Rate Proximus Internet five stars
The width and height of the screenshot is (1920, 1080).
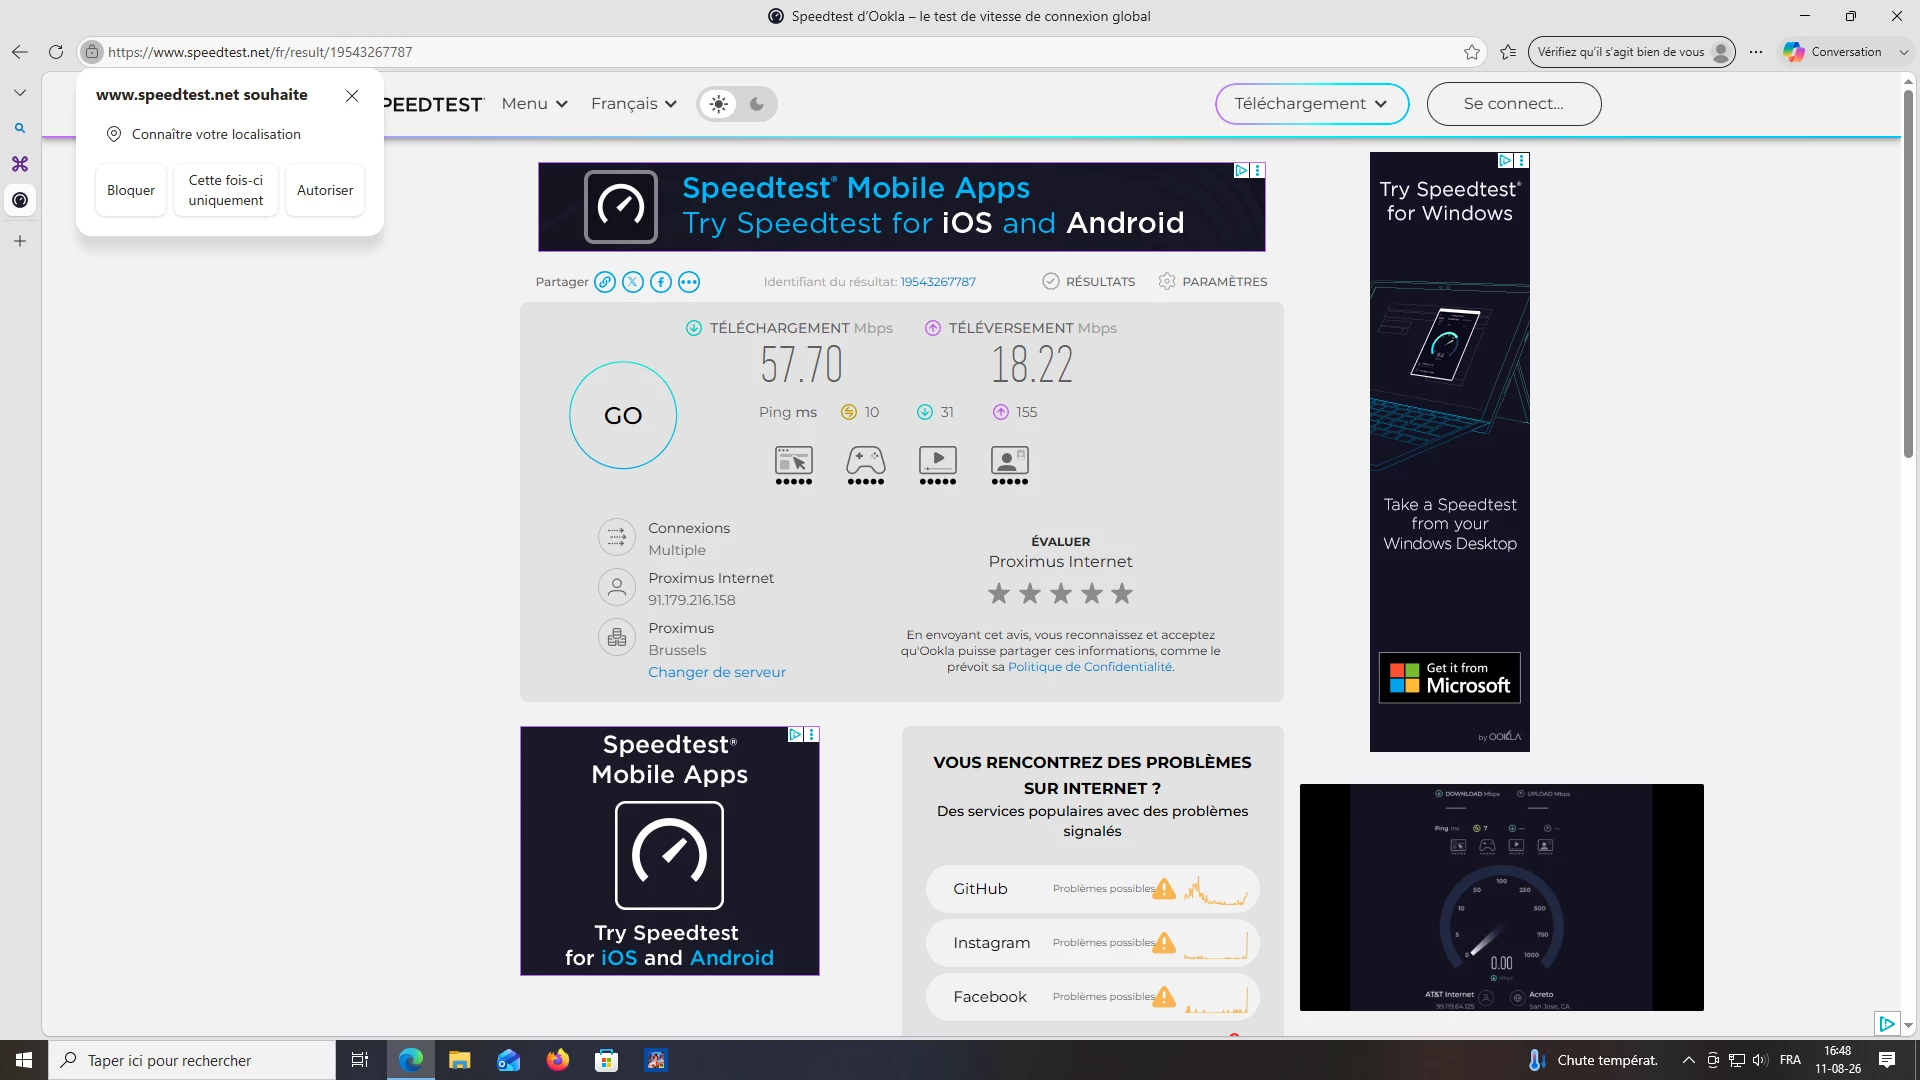[x=1123, y=594]
